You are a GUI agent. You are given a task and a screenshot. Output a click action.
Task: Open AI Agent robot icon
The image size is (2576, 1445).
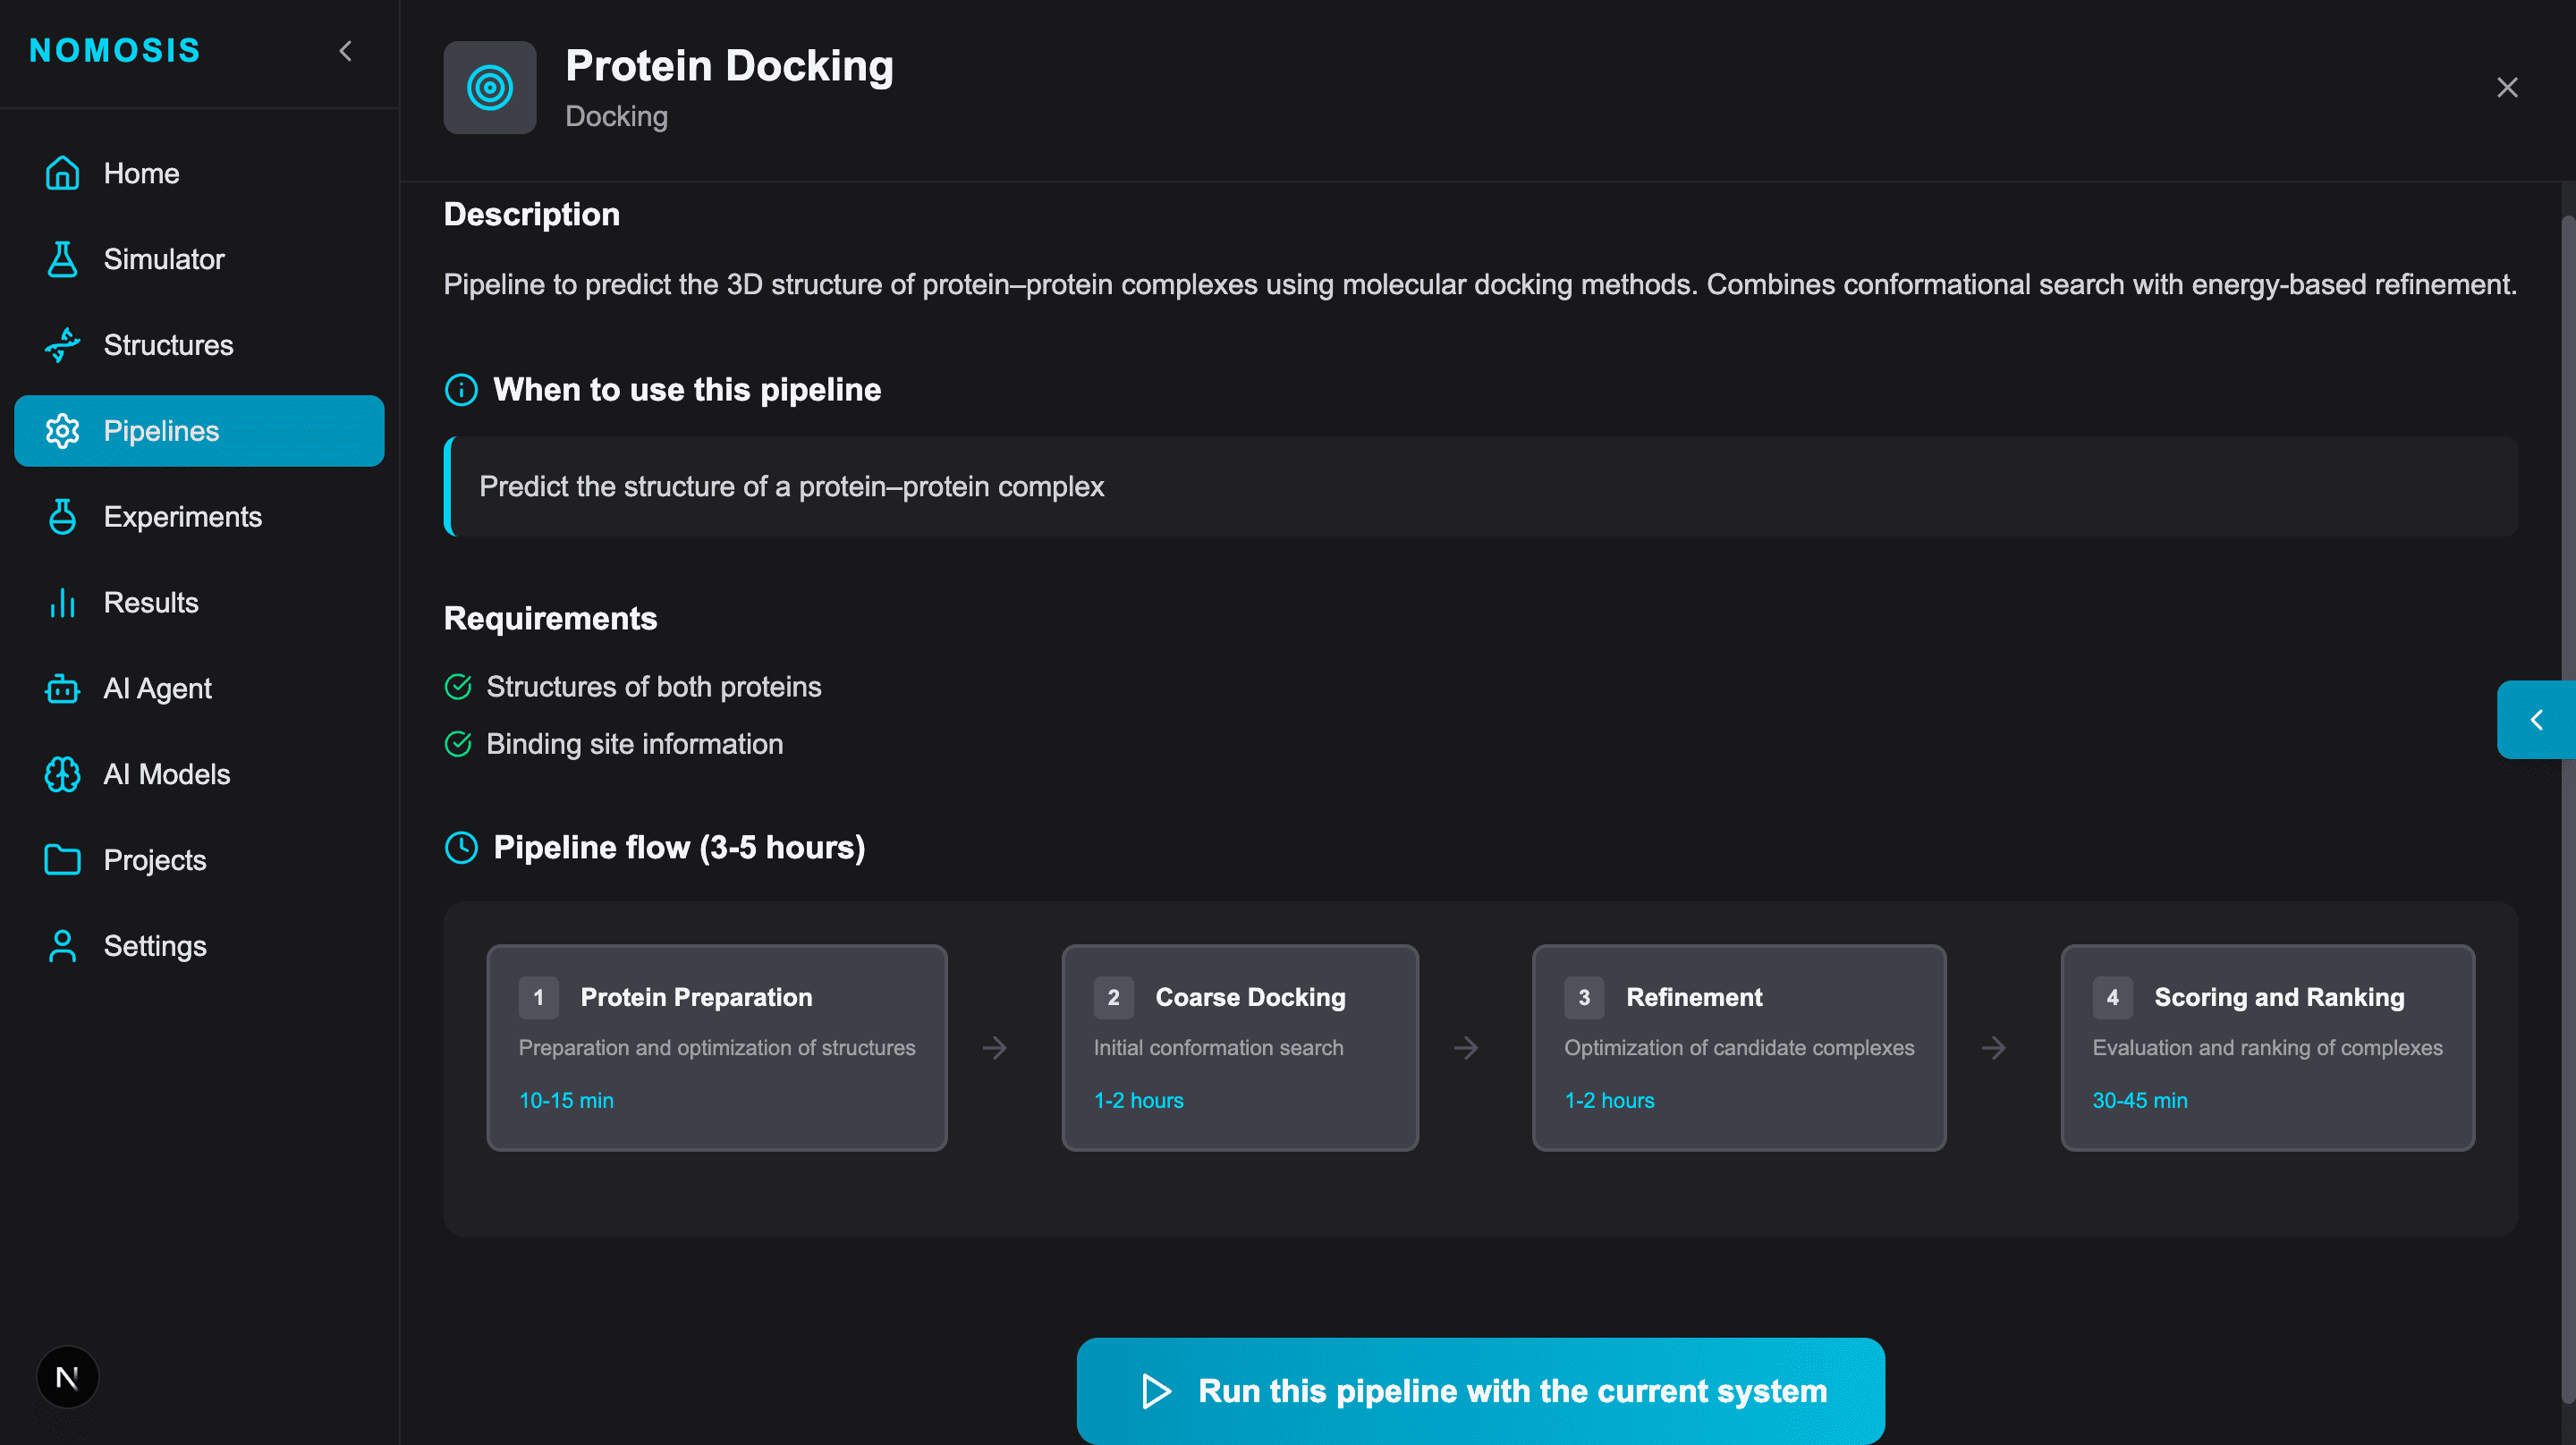[62, 689]
